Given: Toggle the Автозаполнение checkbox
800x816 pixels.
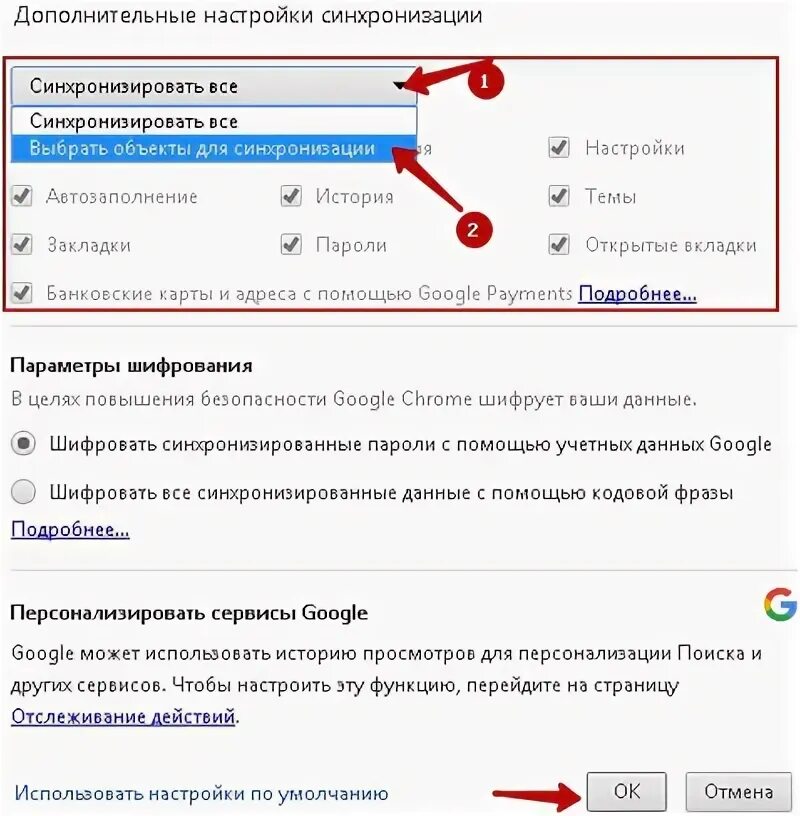Looking at the screenshot, I should (x=22, y=196).
